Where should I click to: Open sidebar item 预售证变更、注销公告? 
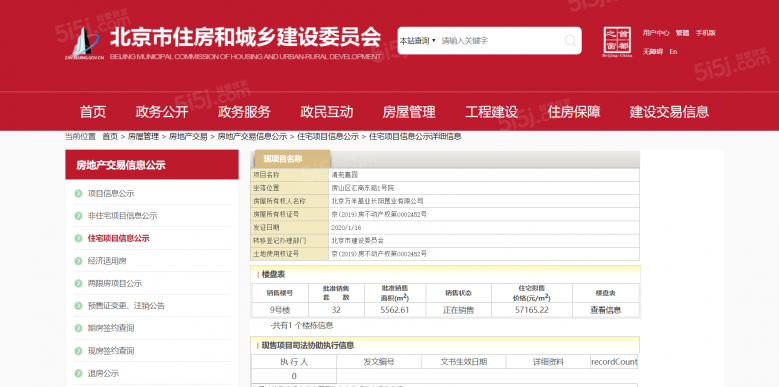(x=126, y=306)
